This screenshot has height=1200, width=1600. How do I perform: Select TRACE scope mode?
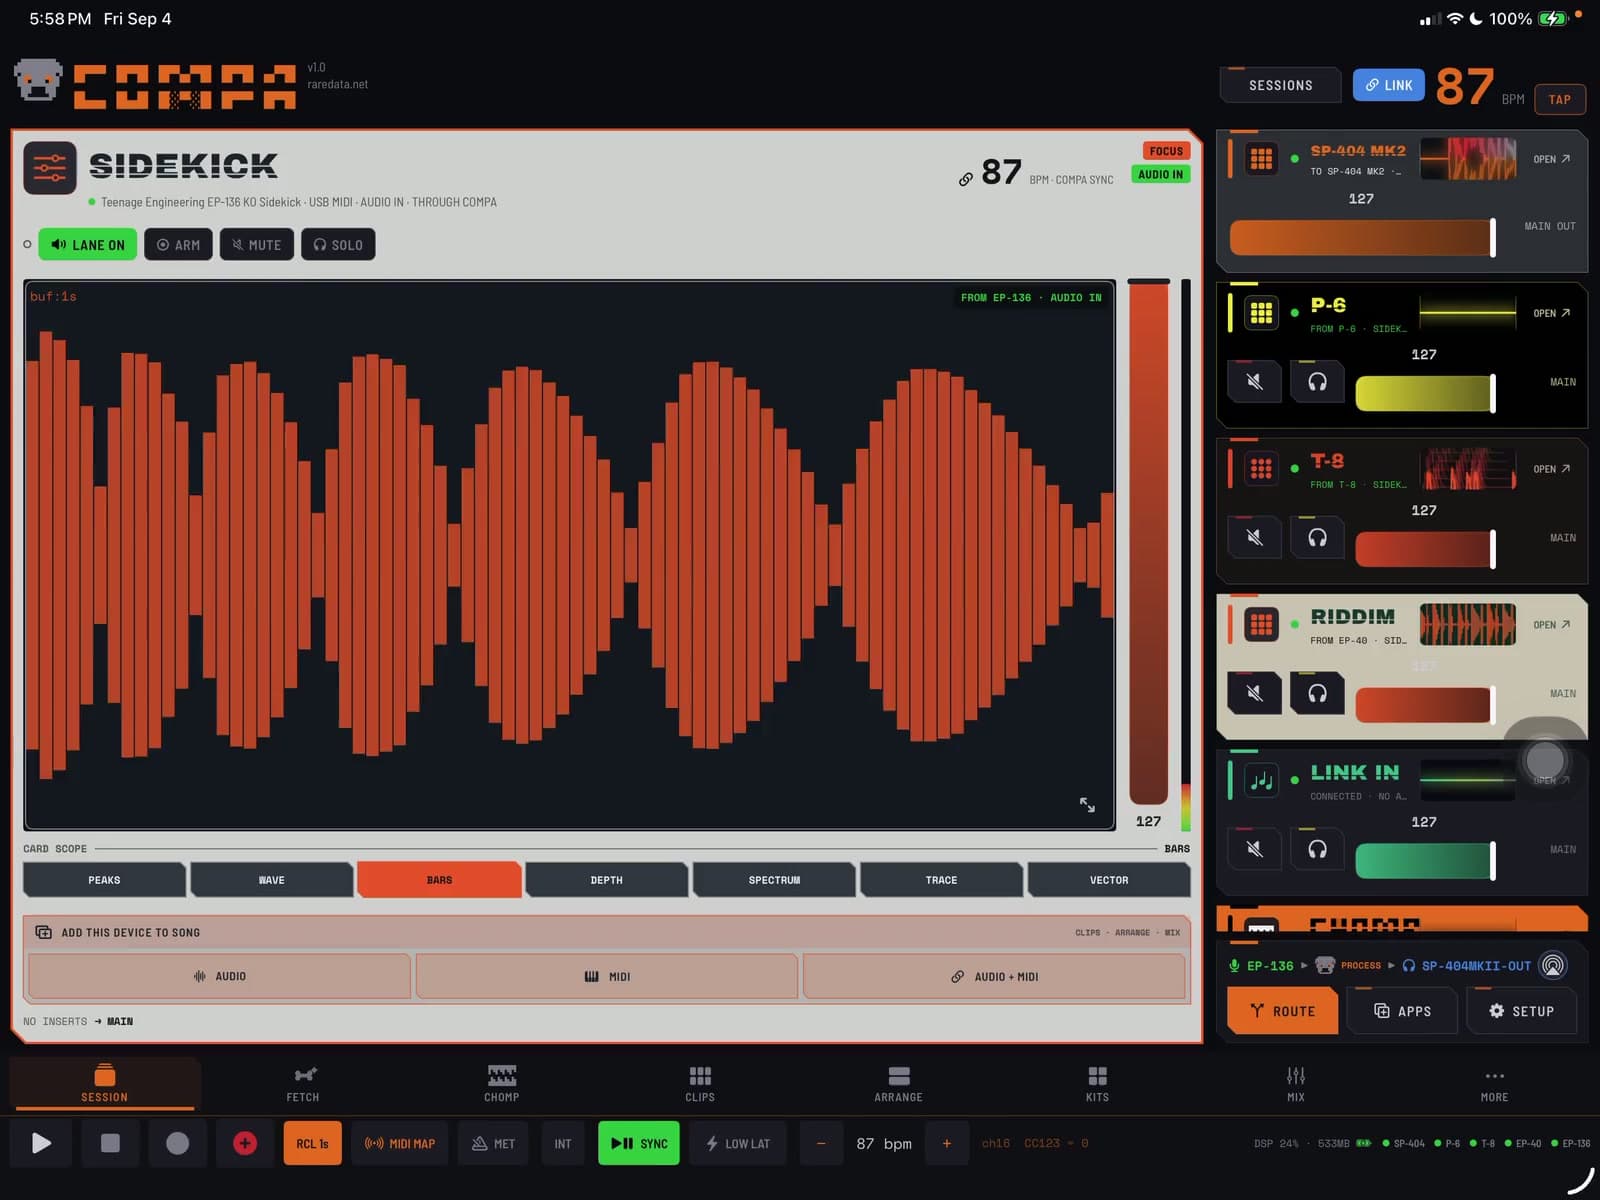pyautogui.click(x=941, y=880)
